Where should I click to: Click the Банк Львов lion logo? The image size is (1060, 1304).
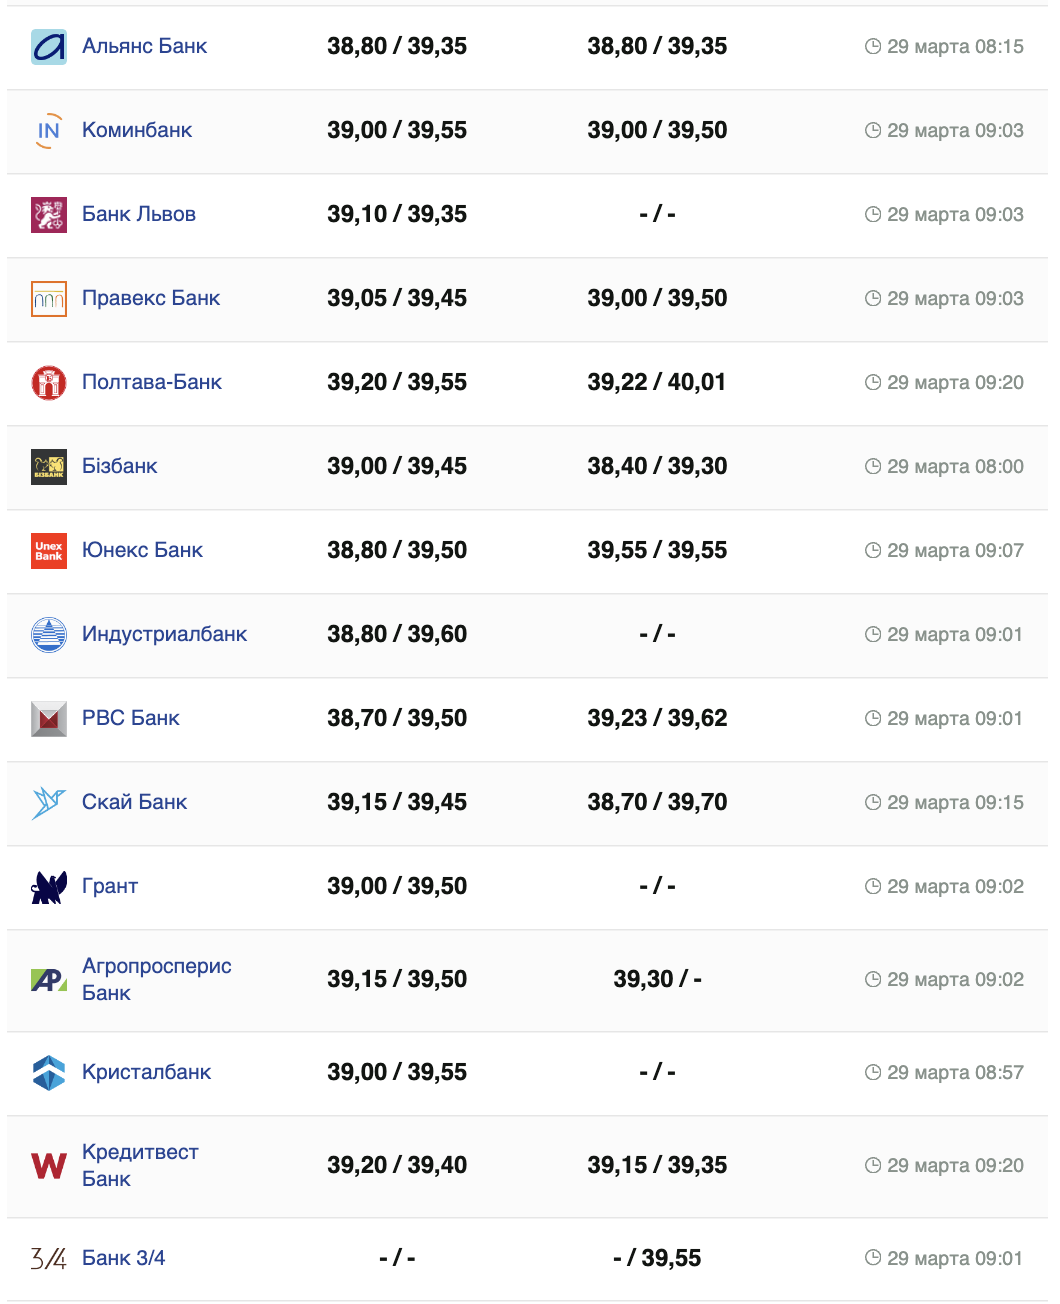[49, 215]
